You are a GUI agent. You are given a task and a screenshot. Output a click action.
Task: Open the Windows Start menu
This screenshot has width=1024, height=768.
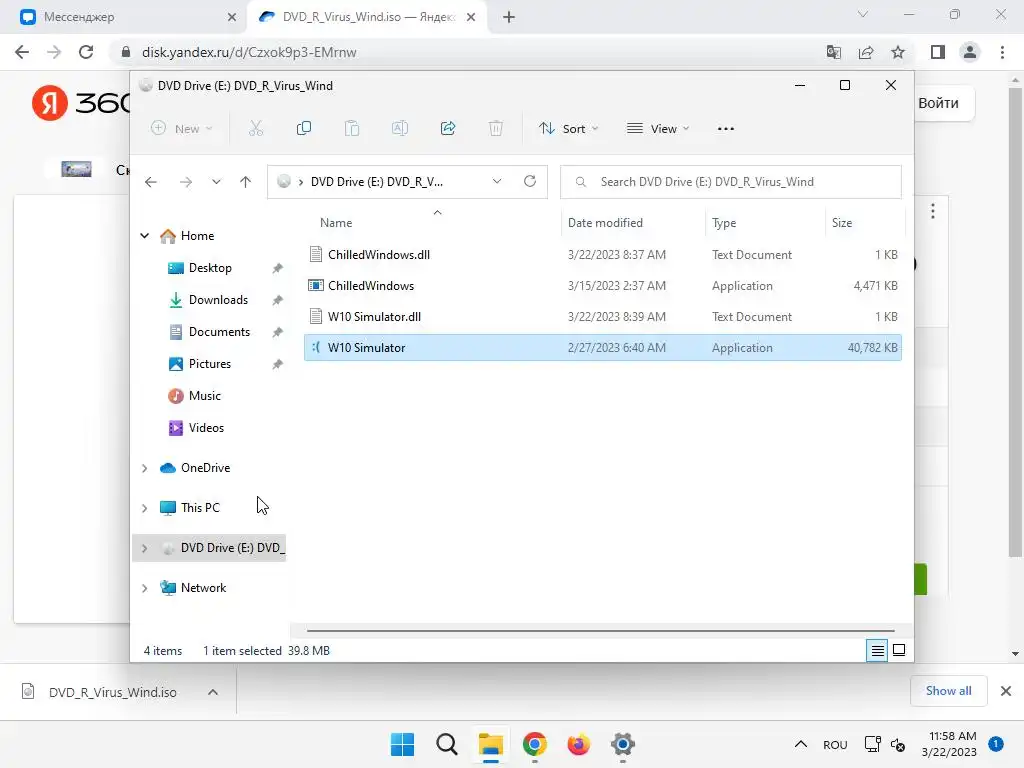point(402,744)
